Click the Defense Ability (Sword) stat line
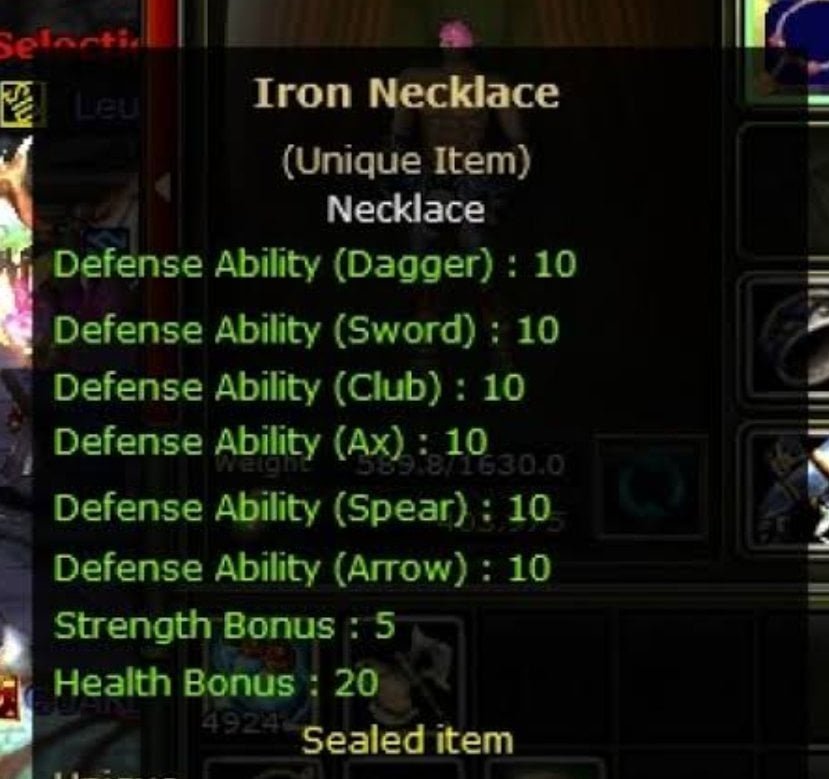Image resolution: width=829 pixels, height=779 pixels. 306,330
